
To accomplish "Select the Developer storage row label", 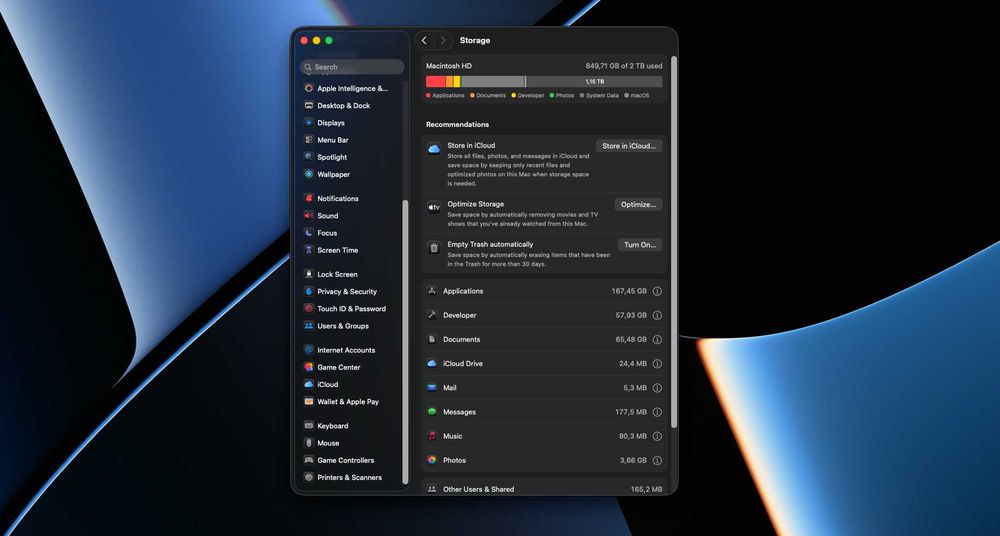I will click(460, 316).
